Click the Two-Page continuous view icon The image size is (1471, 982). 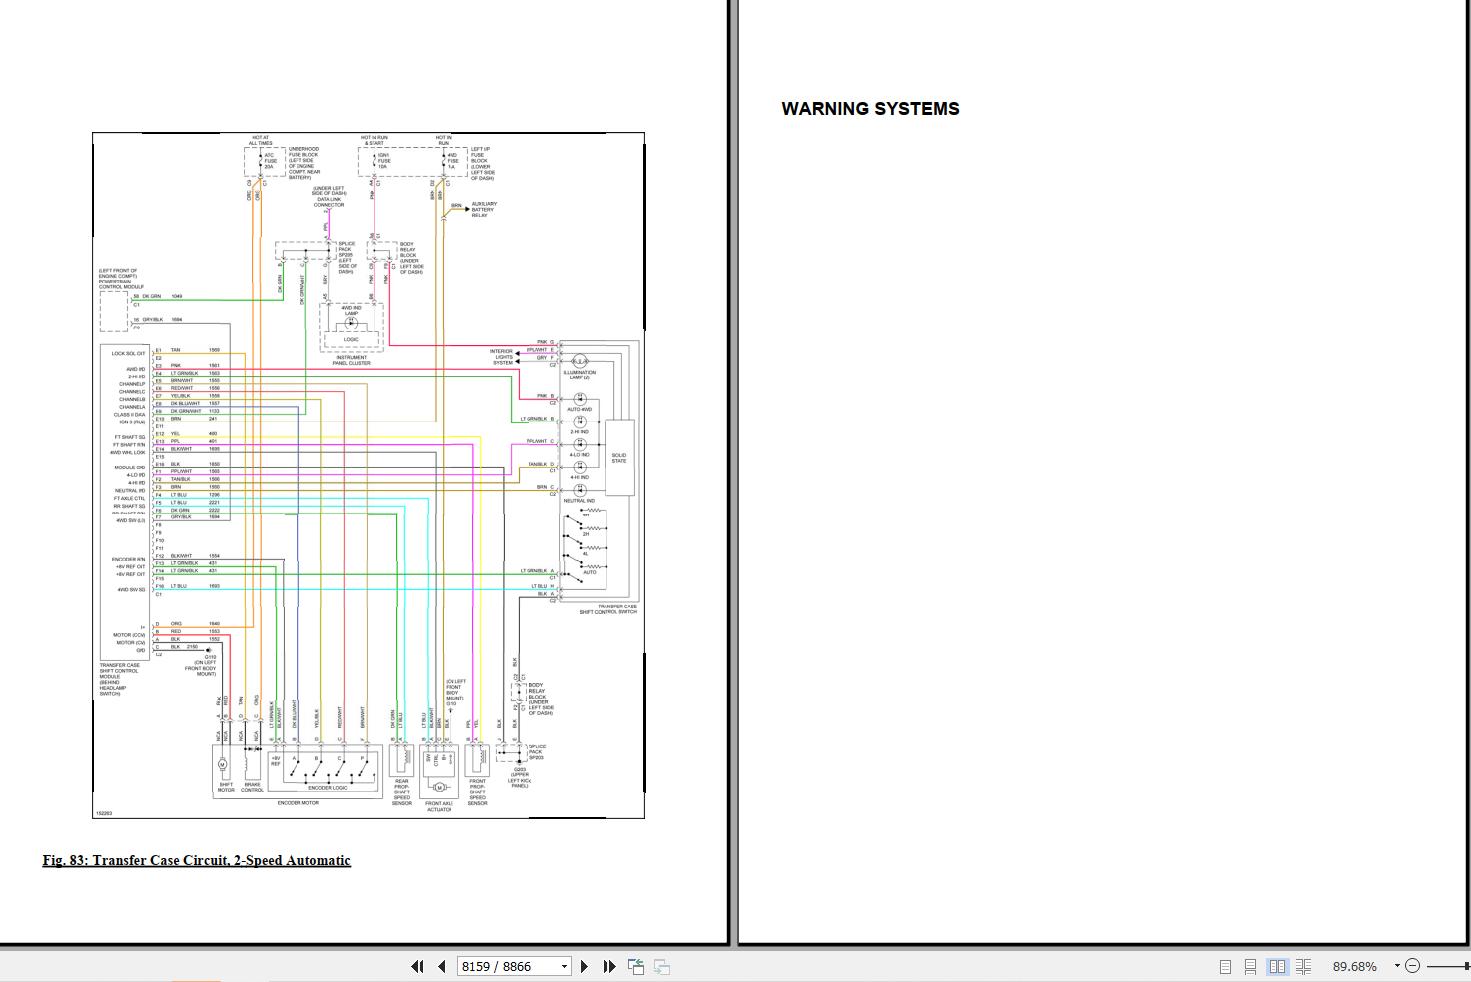click(x=1303, y=966)
